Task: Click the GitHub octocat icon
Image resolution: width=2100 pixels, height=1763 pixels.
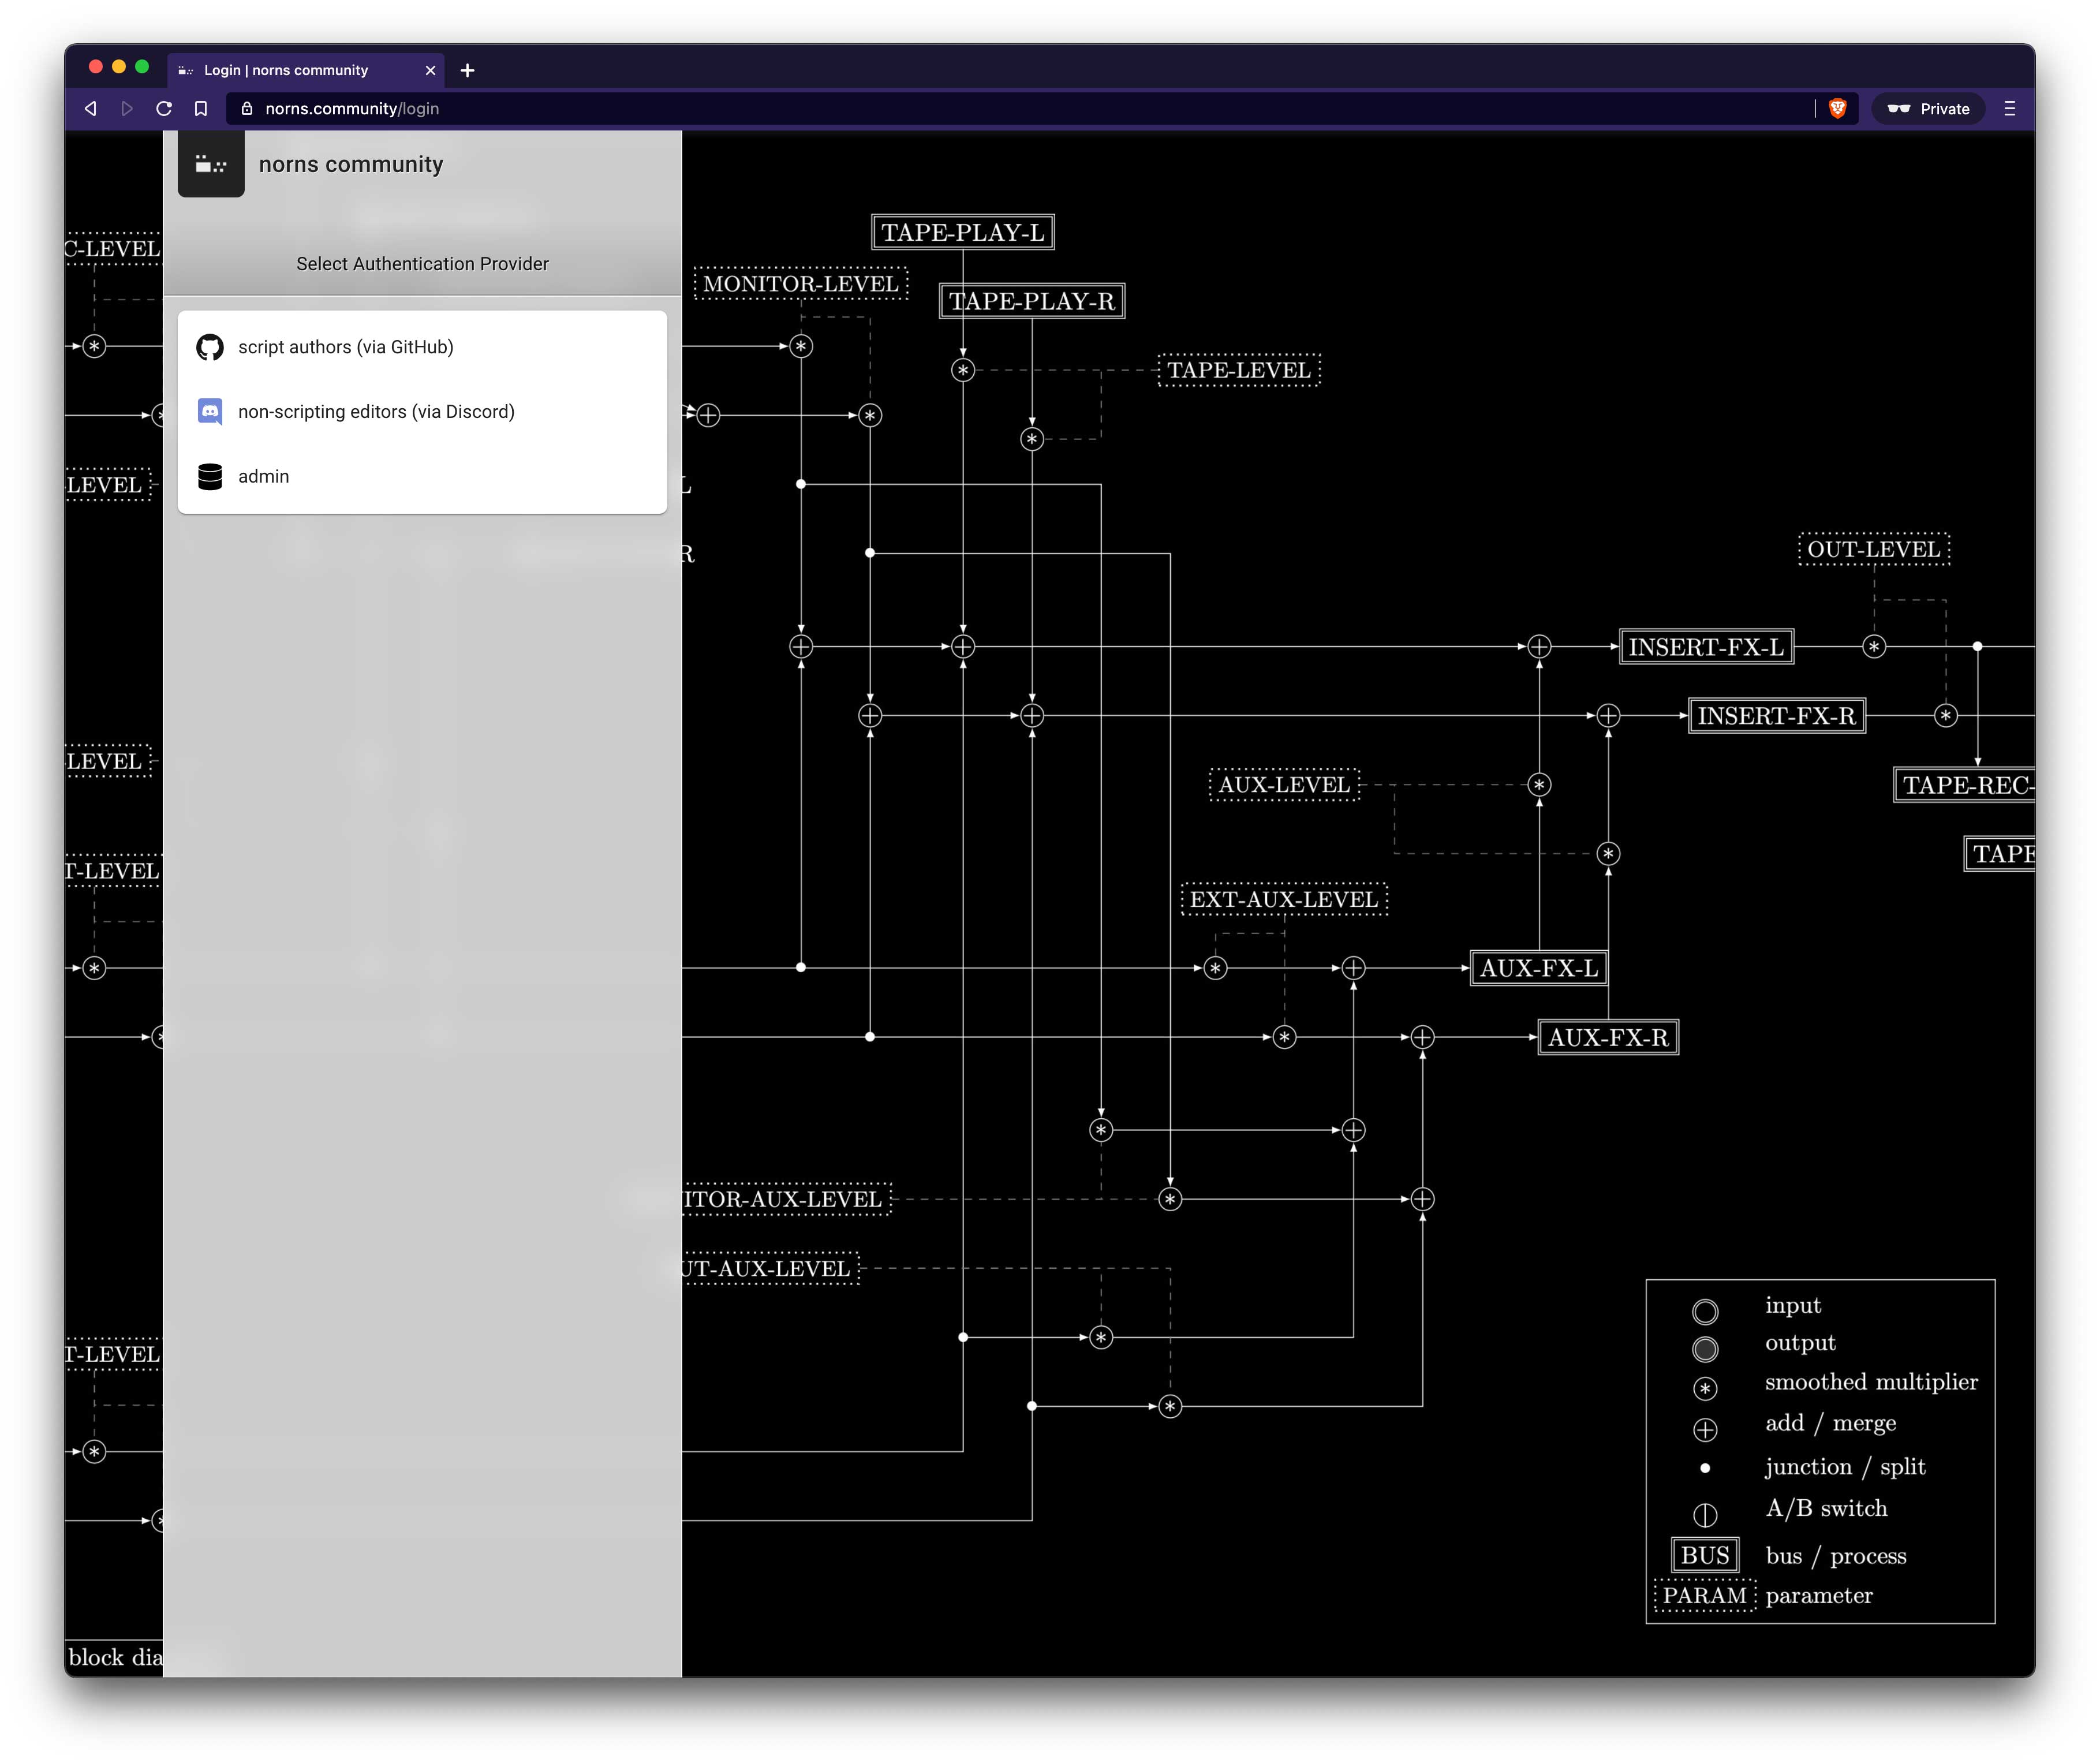Action: (x=210, y=347)
